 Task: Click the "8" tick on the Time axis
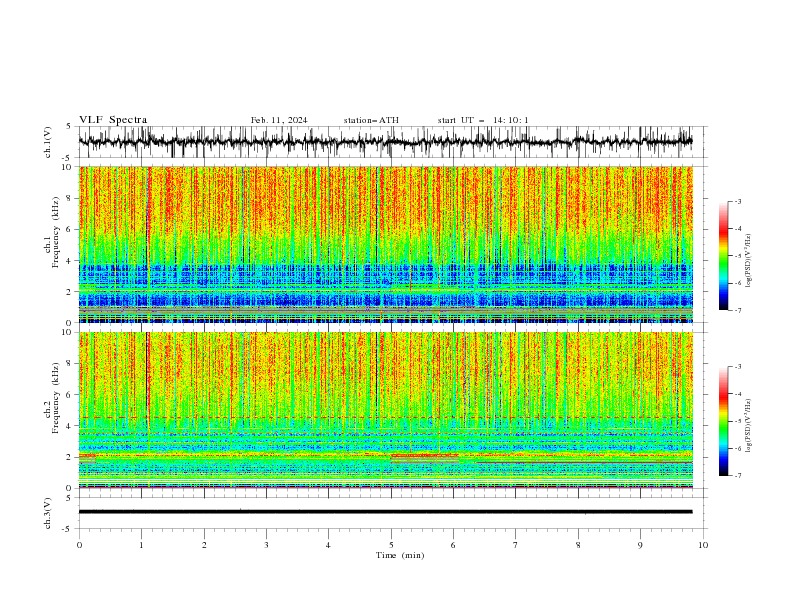pos(578,545)
